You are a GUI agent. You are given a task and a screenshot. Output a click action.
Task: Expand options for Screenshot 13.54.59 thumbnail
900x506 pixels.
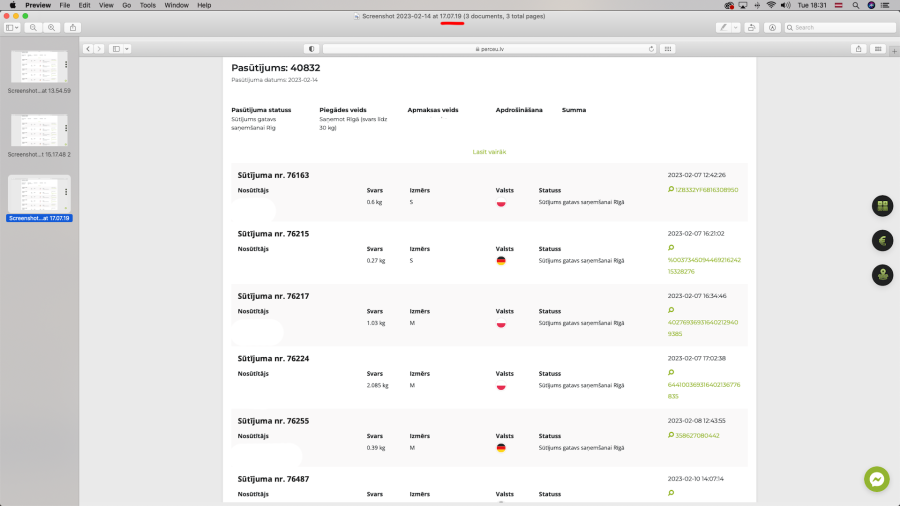pos(66,64)
